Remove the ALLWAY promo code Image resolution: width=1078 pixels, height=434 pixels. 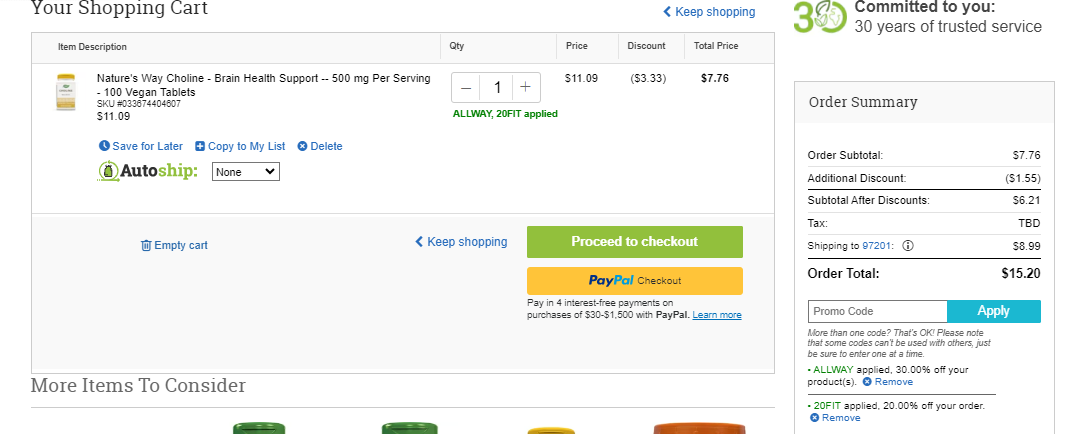(888, 382)
